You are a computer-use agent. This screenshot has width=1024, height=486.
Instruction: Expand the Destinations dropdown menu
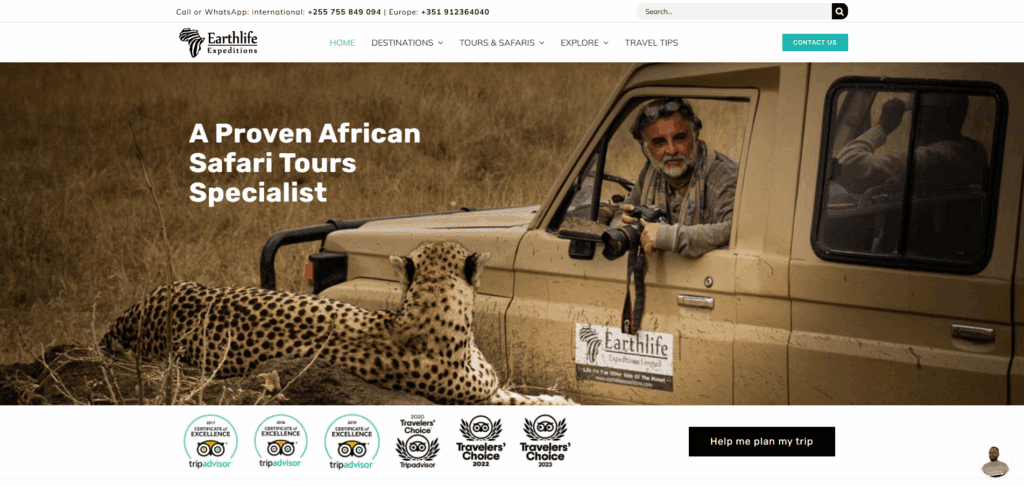pyautogui.click(x=407, y=42)
